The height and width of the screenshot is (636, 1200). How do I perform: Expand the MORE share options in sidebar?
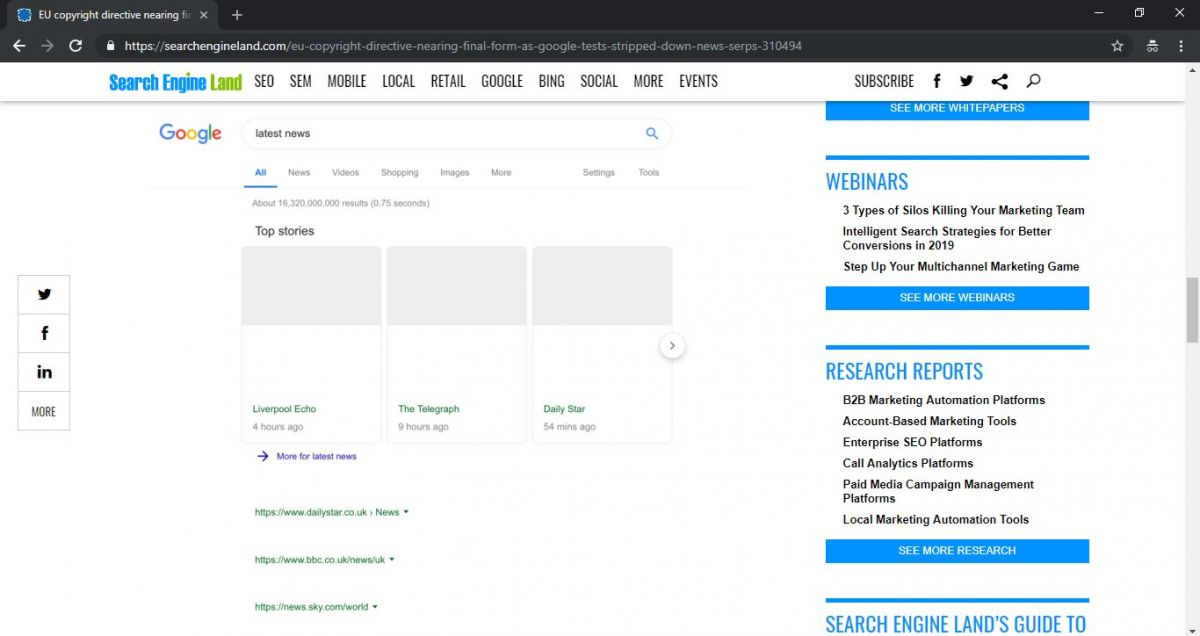[x=44, y=411]
